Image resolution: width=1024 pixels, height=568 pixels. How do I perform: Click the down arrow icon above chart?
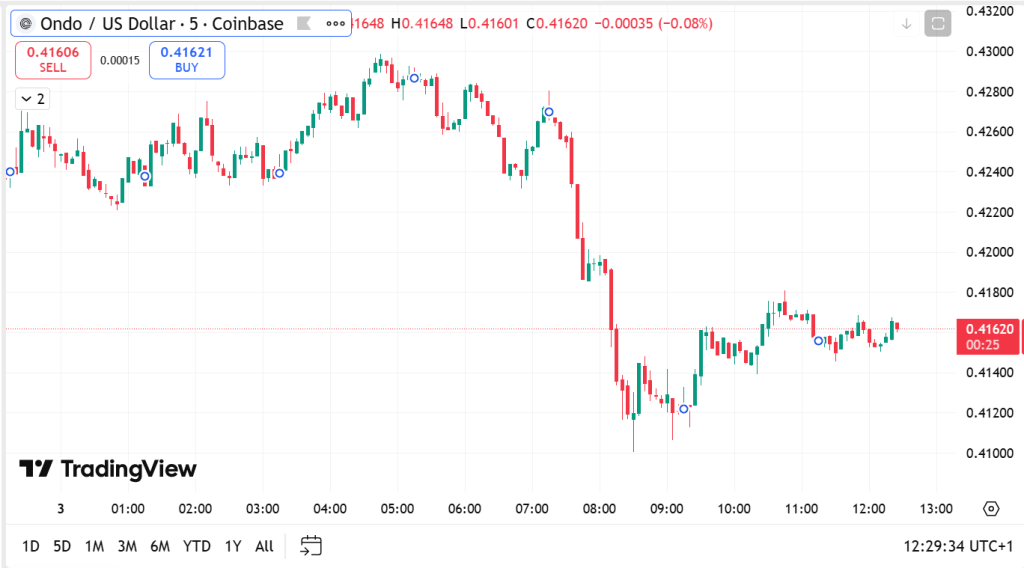point(906,23)
